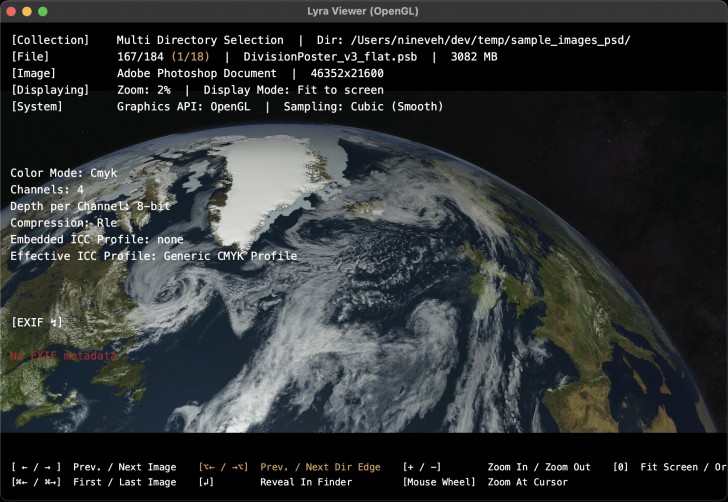728x502 pixels.
Task: Click 'Display Mode: Fit to screen' text
Action: click(293, 90)
